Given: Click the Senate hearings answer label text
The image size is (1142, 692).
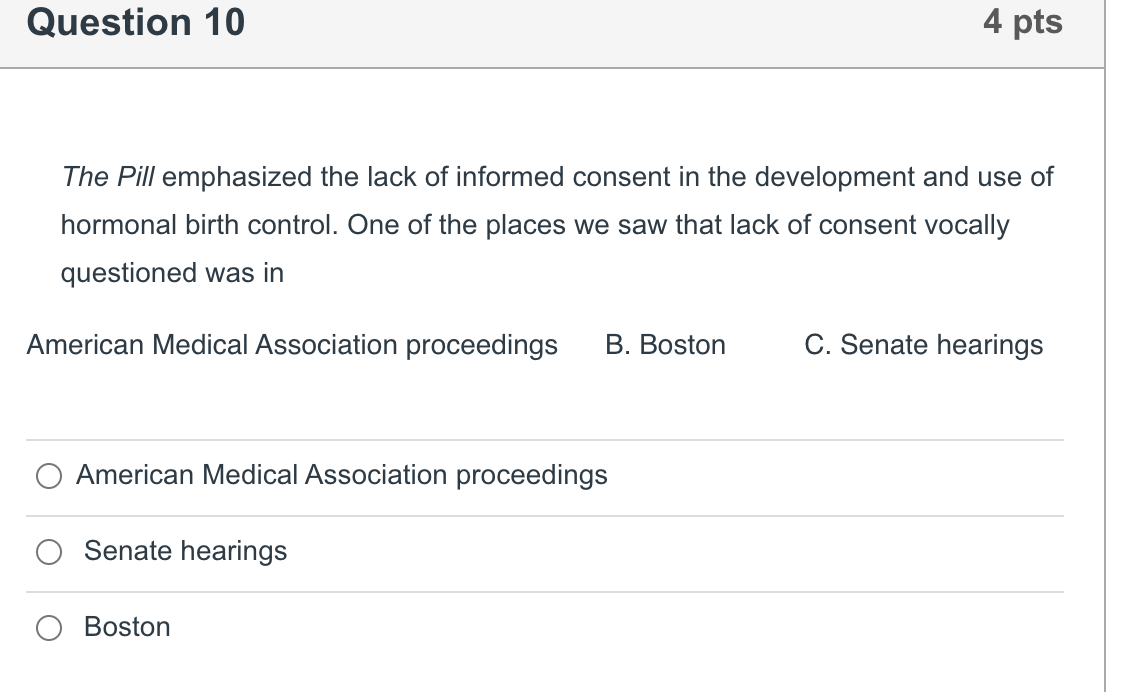Looking at the screenshot, I should coord(185,551).
